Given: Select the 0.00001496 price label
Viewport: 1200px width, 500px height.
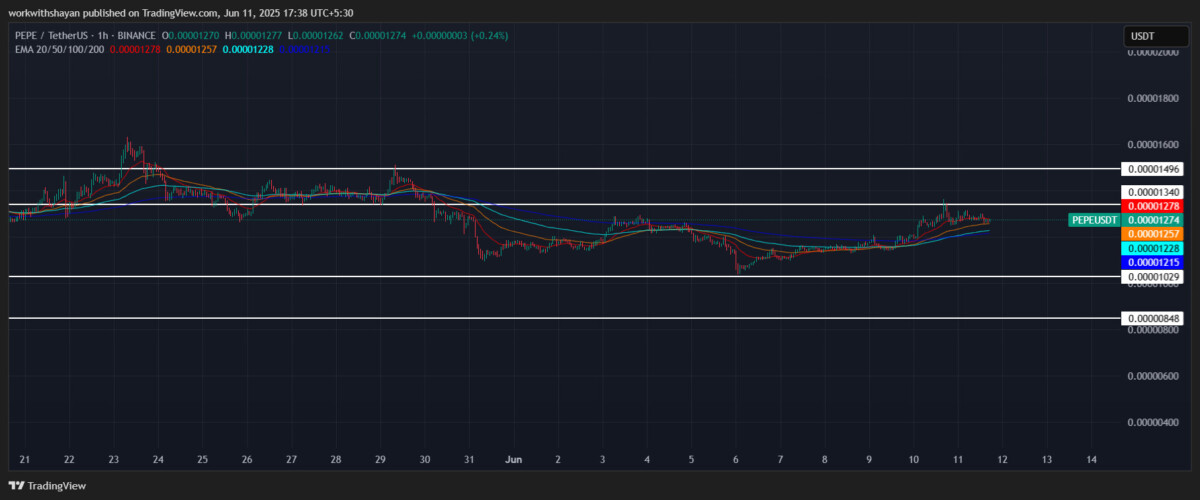Looking at the screenshot, I should tap(1153, 169).
